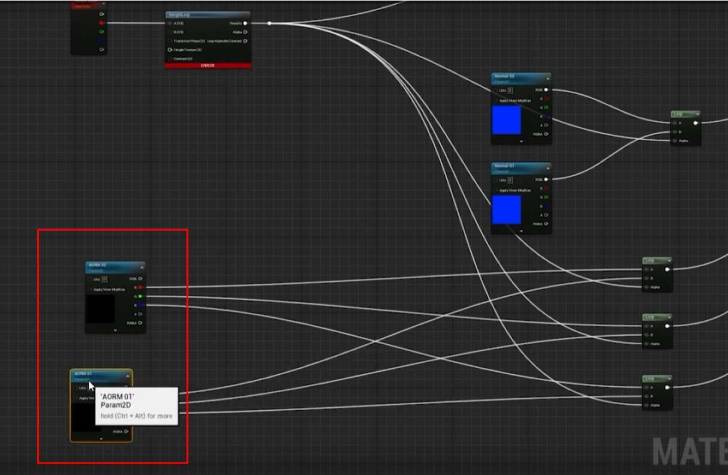This screenshot has width=728, height=475.
Task: Click the red output pin on vertex color node
Action: pyautogui.click(x=102, y=23)
